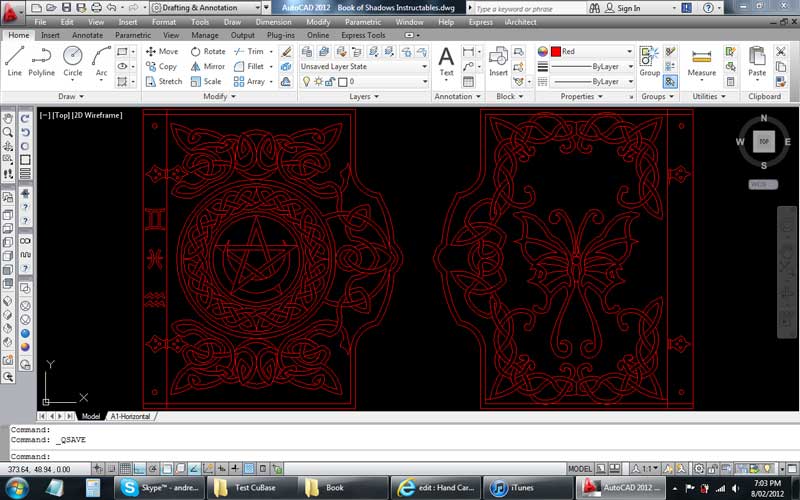The image size is (800, 500).
Task: Activate the Scale command
Action: [206, 81]
